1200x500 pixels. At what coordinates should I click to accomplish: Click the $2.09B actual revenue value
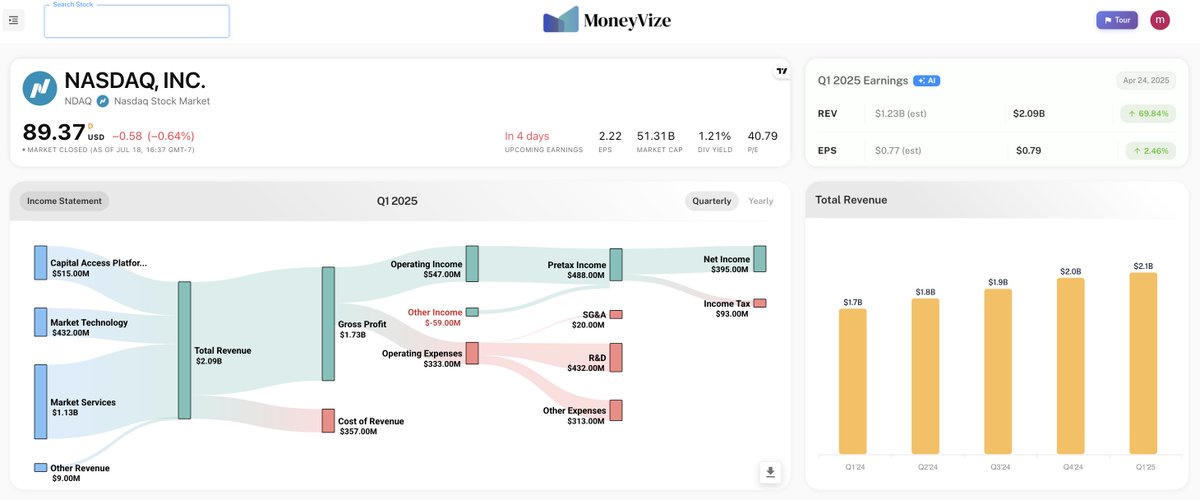tap(1029, 114)
